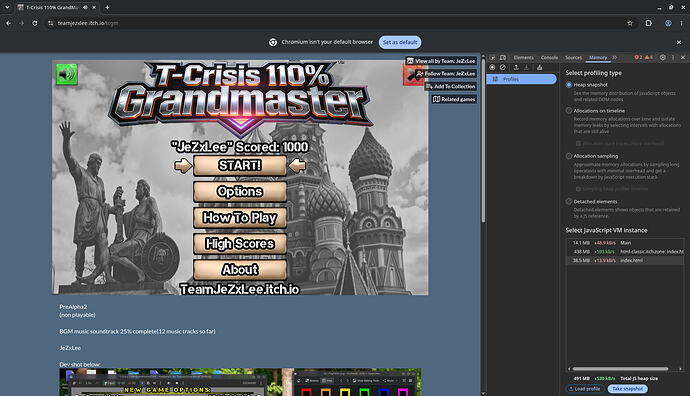Viewport: 690px width, 396px height.
Task: Expand more DevTools tabs chevron
Action: pyautogui.click(x=615, y=58)
